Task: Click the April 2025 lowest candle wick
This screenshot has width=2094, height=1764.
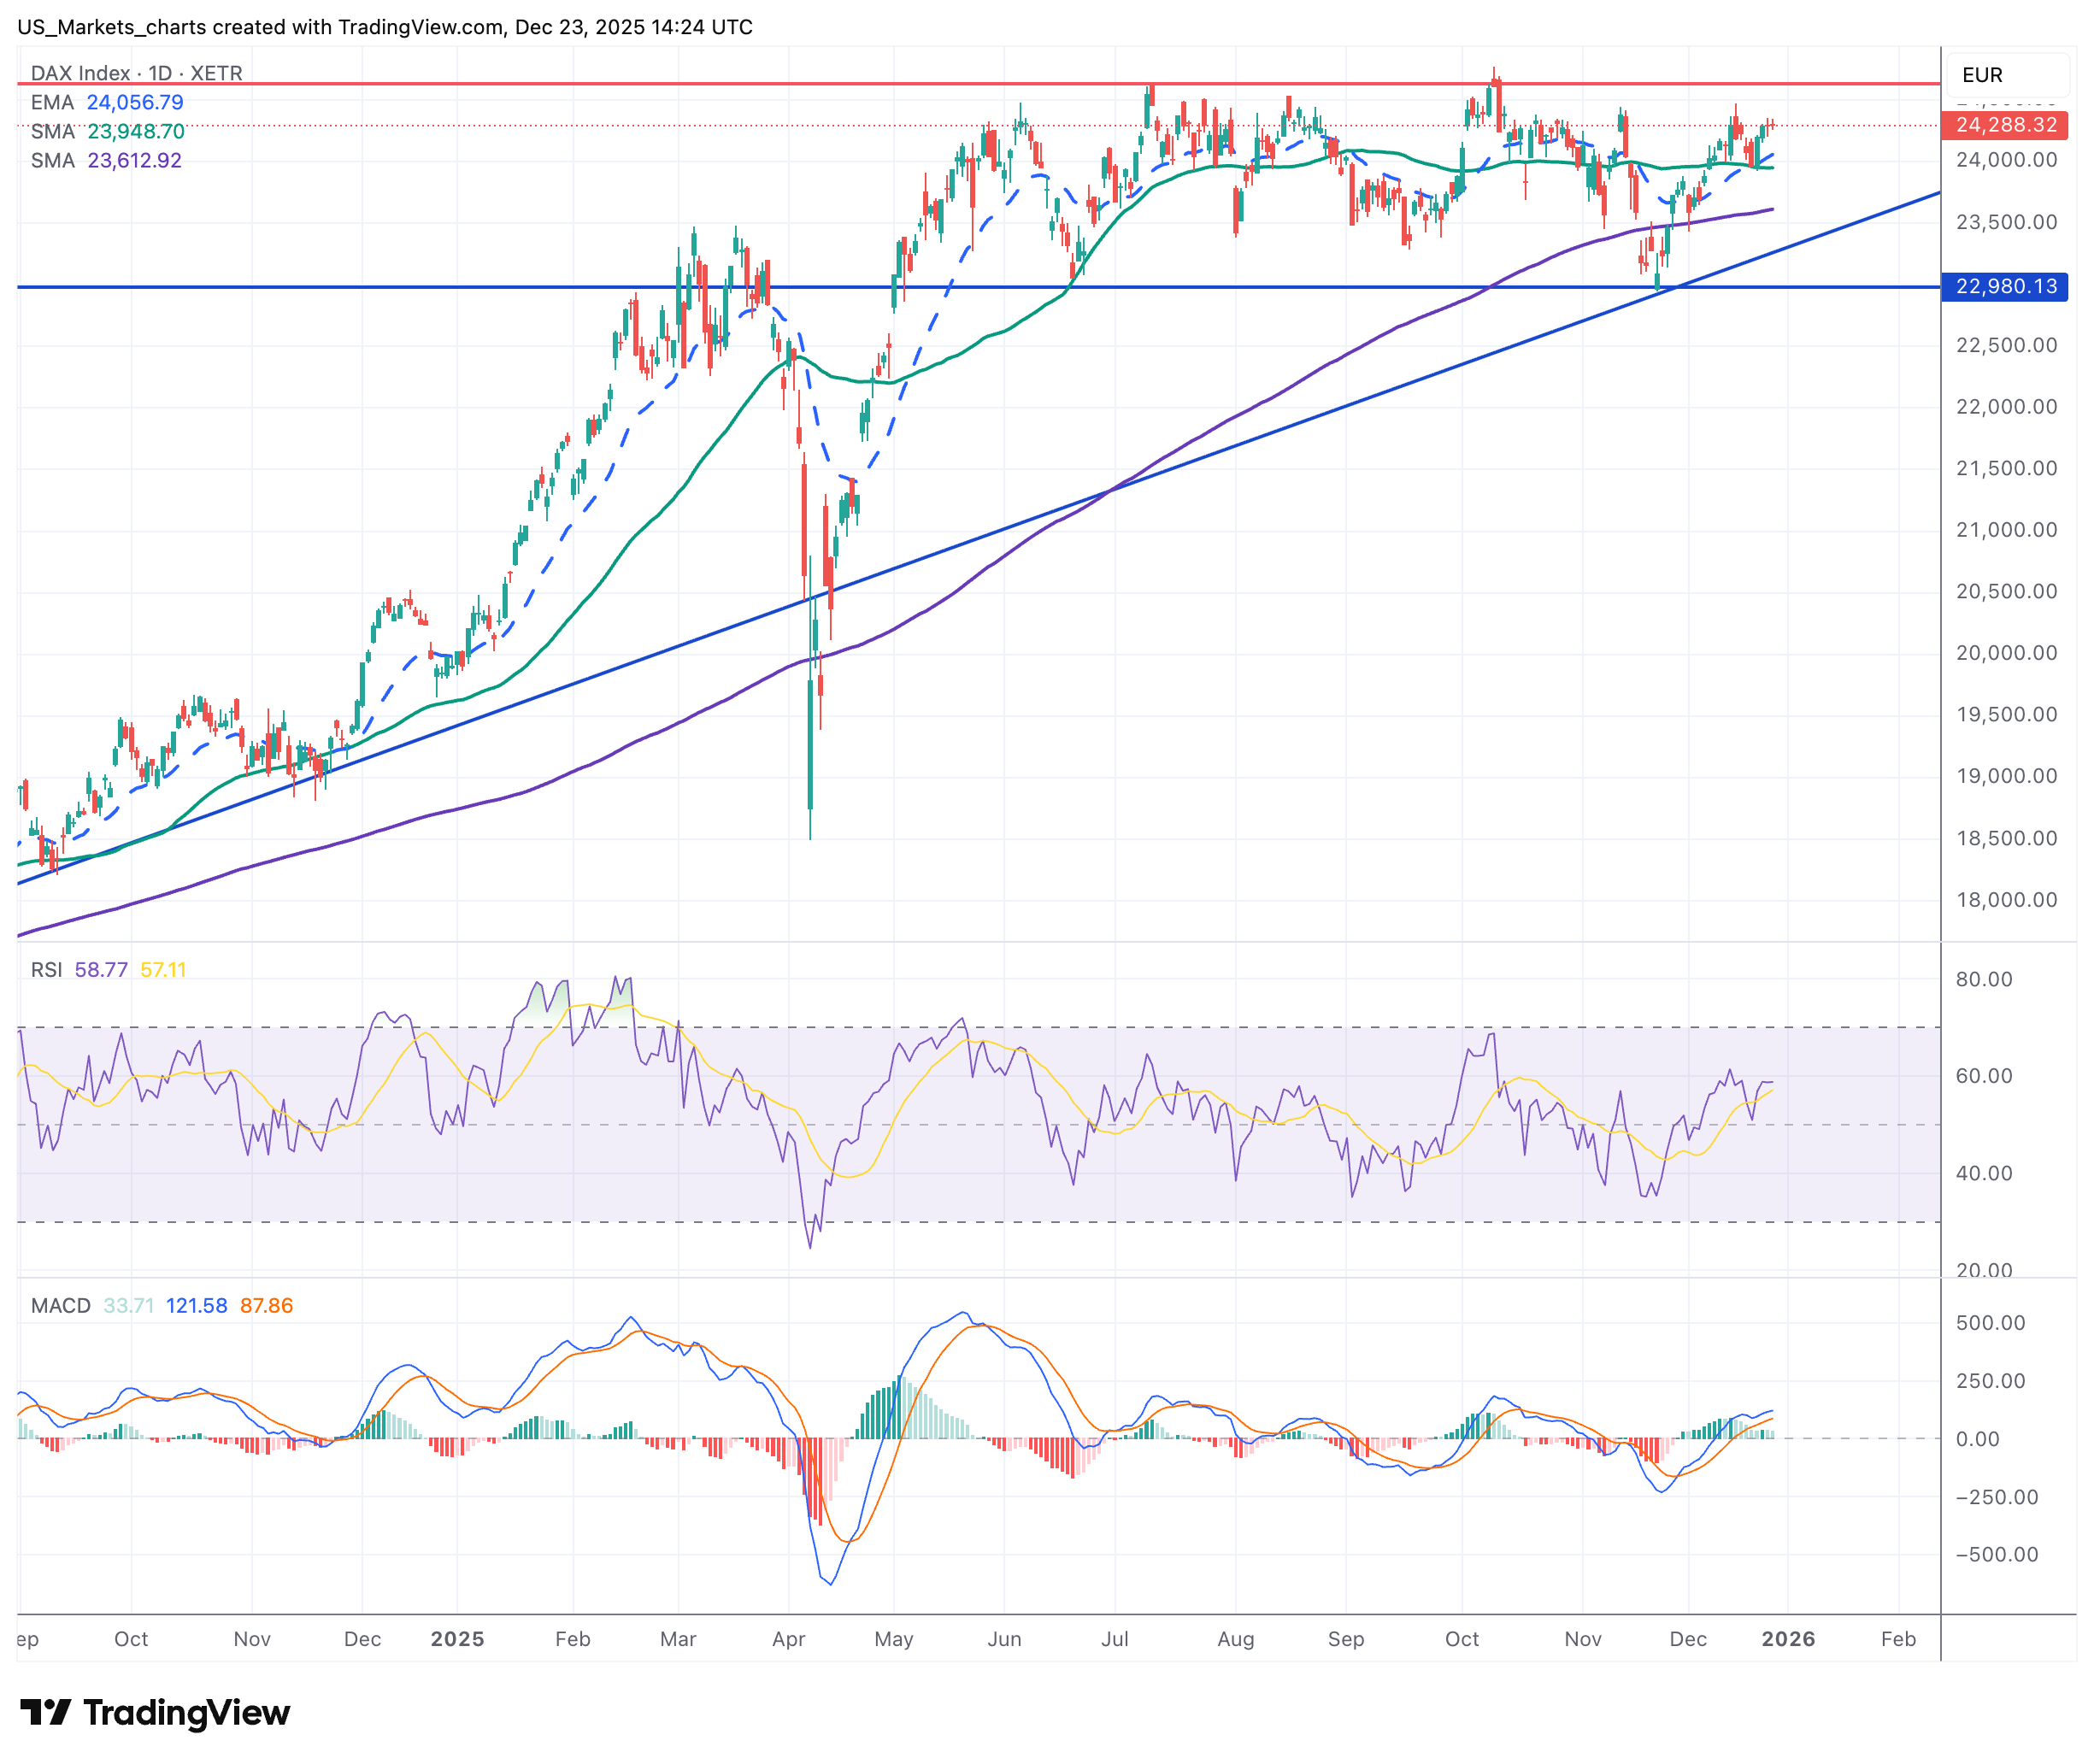Action: [x=810, y=825]
